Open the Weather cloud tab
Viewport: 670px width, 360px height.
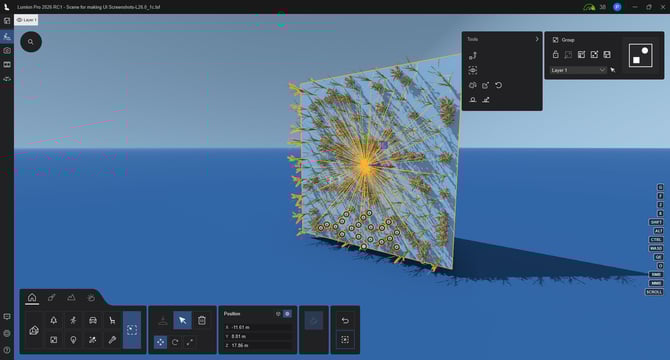[91, 298]
